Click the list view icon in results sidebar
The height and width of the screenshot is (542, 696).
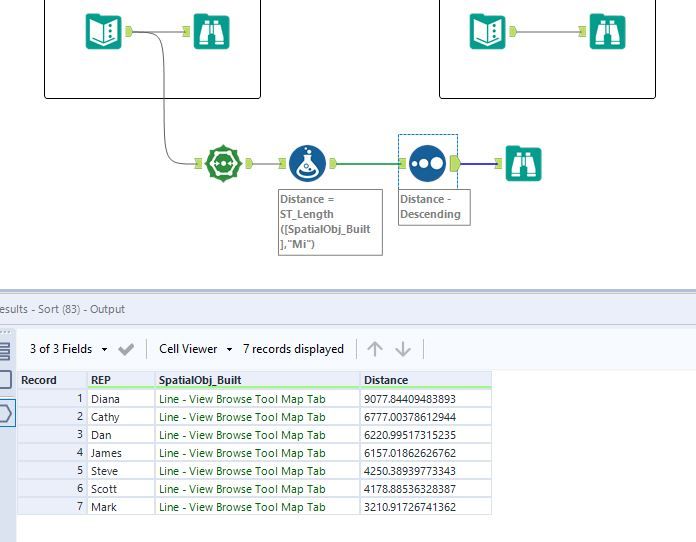4,351
